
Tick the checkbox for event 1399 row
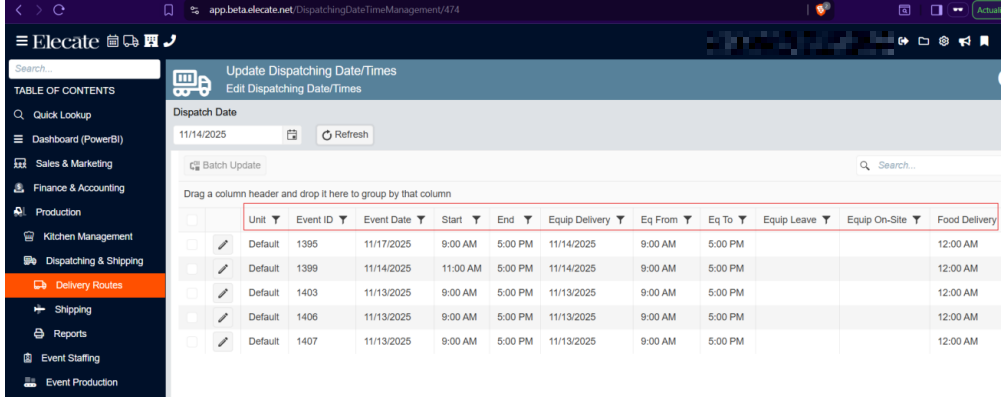coord(192,268)
